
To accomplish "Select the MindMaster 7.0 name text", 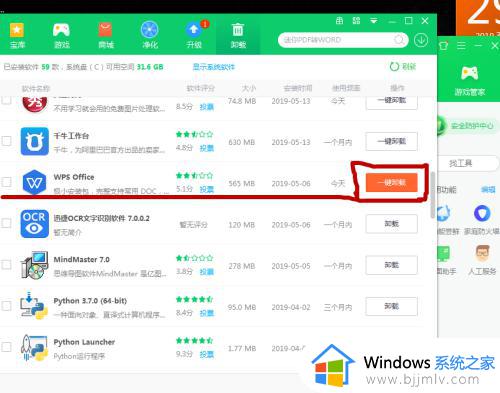I will point(81,259).
